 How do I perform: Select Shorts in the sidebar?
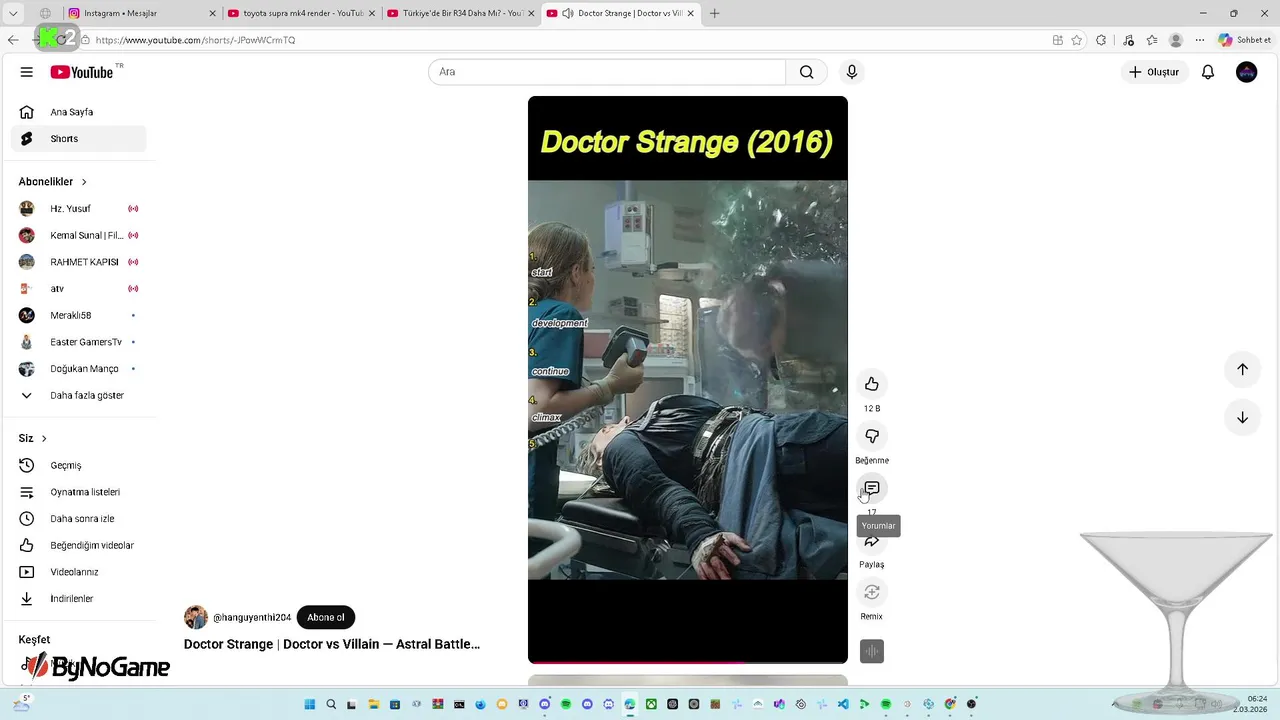click(x=79, y=139)
